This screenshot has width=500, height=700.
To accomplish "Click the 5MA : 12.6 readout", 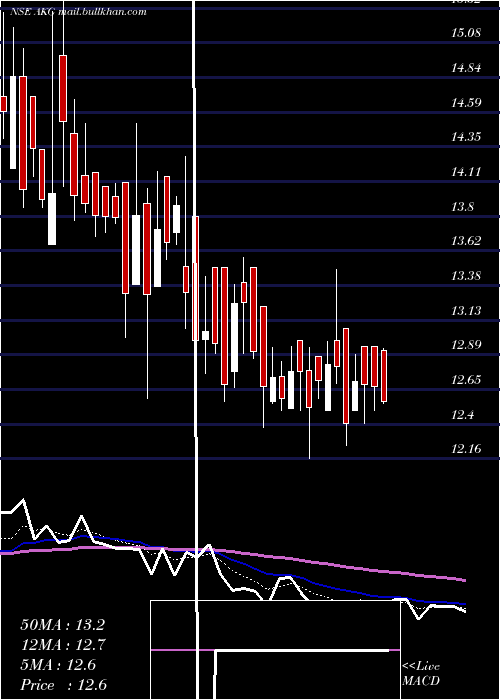I will 58,665.
